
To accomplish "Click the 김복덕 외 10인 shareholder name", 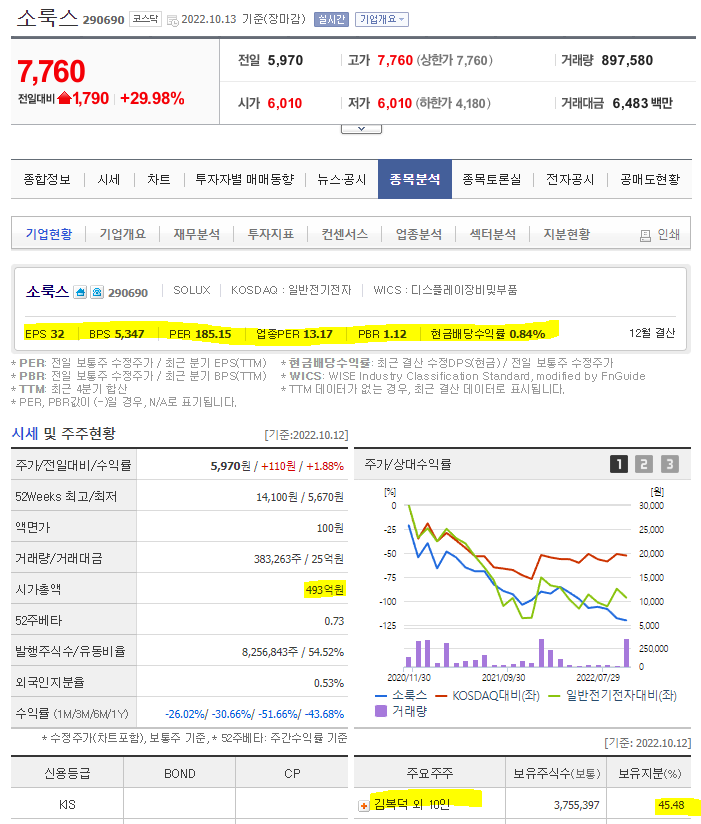I will pyautogui.click(x=412, y=805).
